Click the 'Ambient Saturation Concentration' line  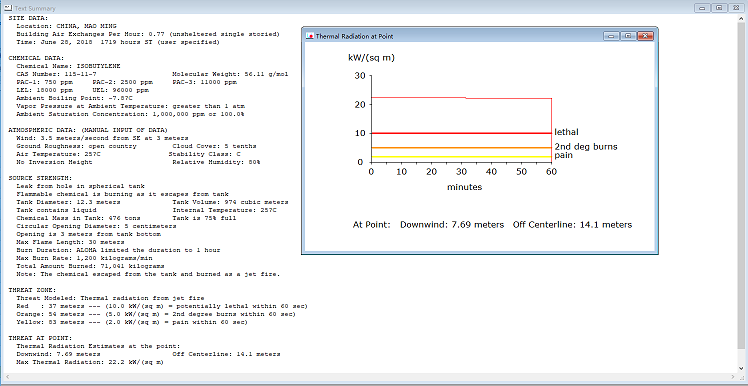pos(131,114)
